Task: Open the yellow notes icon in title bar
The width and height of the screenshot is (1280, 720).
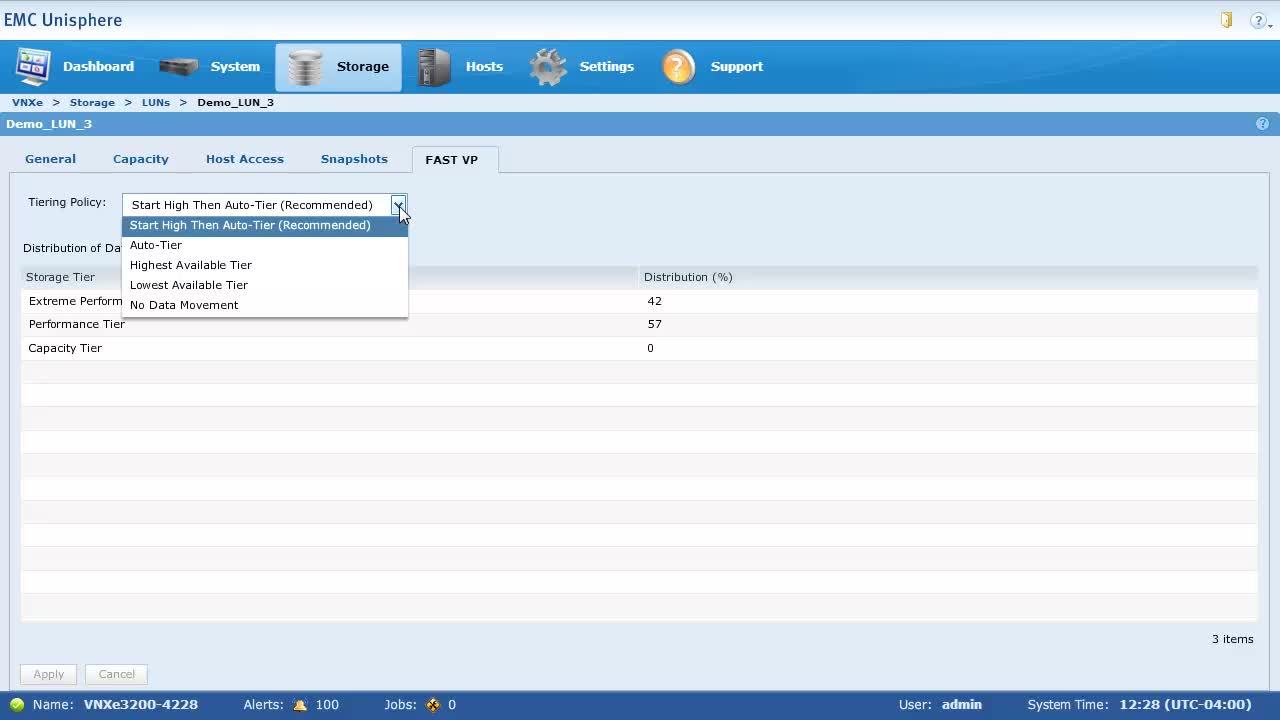Action: pos(1226,20)
